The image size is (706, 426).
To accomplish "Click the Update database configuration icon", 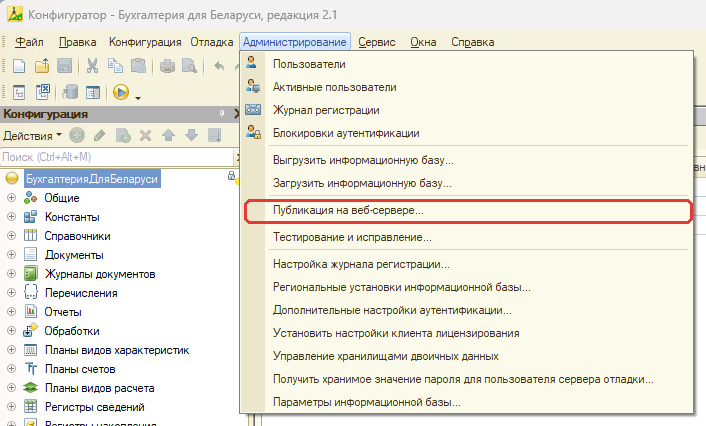I will coord(70,92).
